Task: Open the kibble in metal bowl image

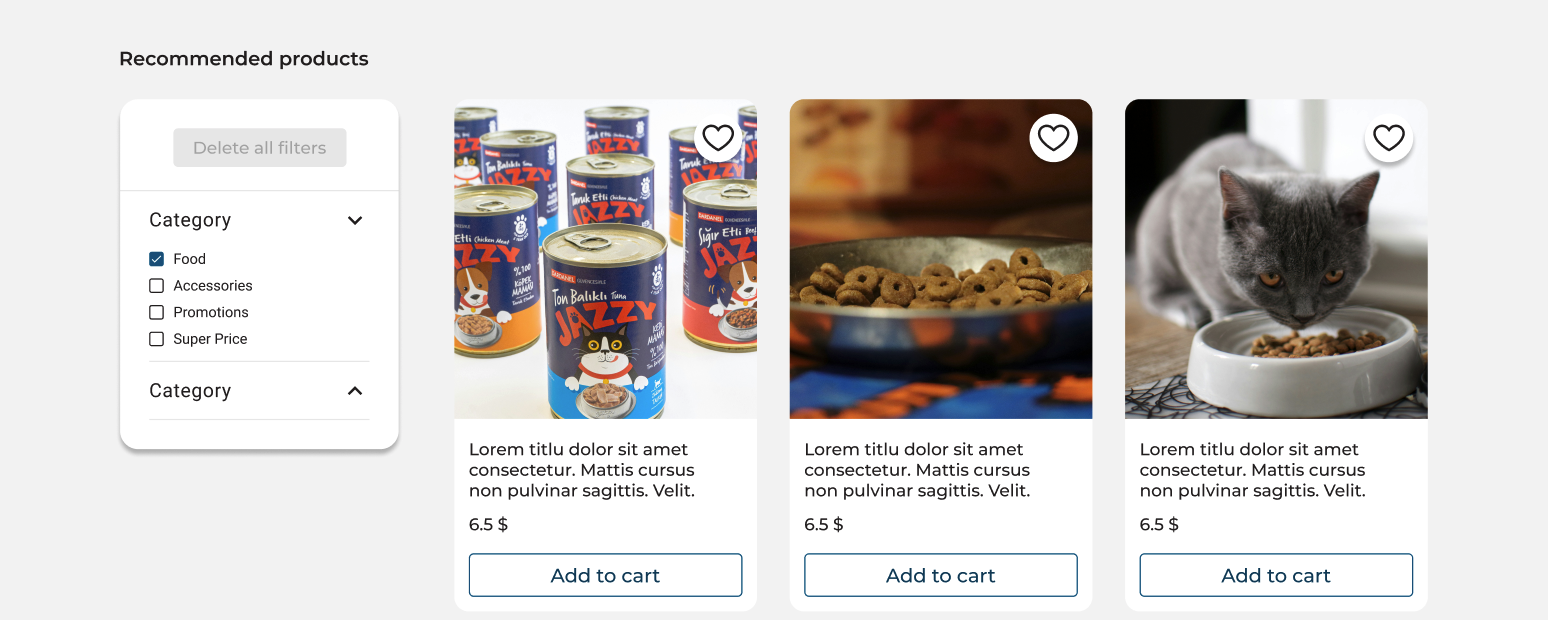Action: click(x=941, y=259)
